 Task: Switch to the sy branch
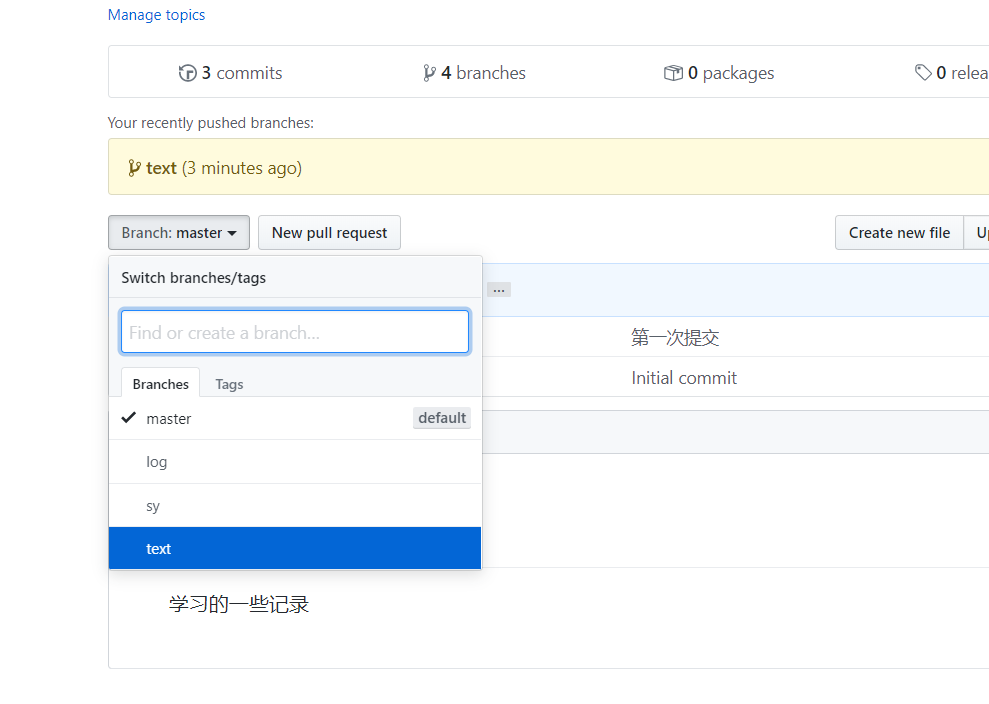(x=295, y=506)
